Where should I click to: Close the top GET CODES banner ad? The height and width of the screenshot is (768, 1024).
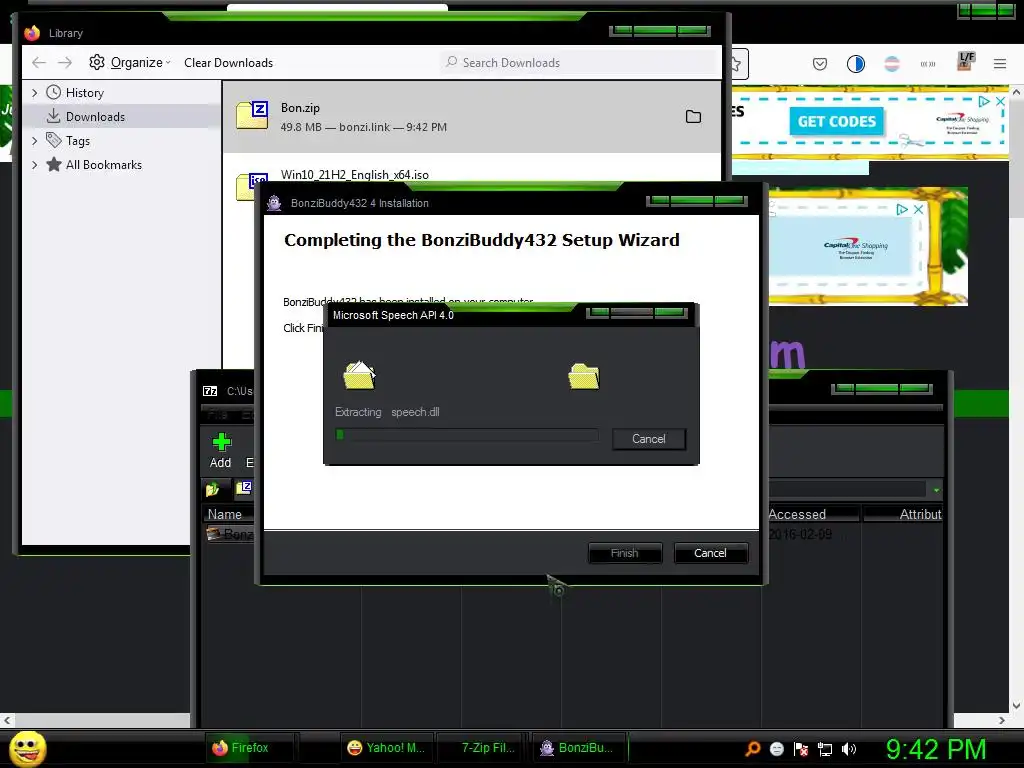pos(1000,101)
